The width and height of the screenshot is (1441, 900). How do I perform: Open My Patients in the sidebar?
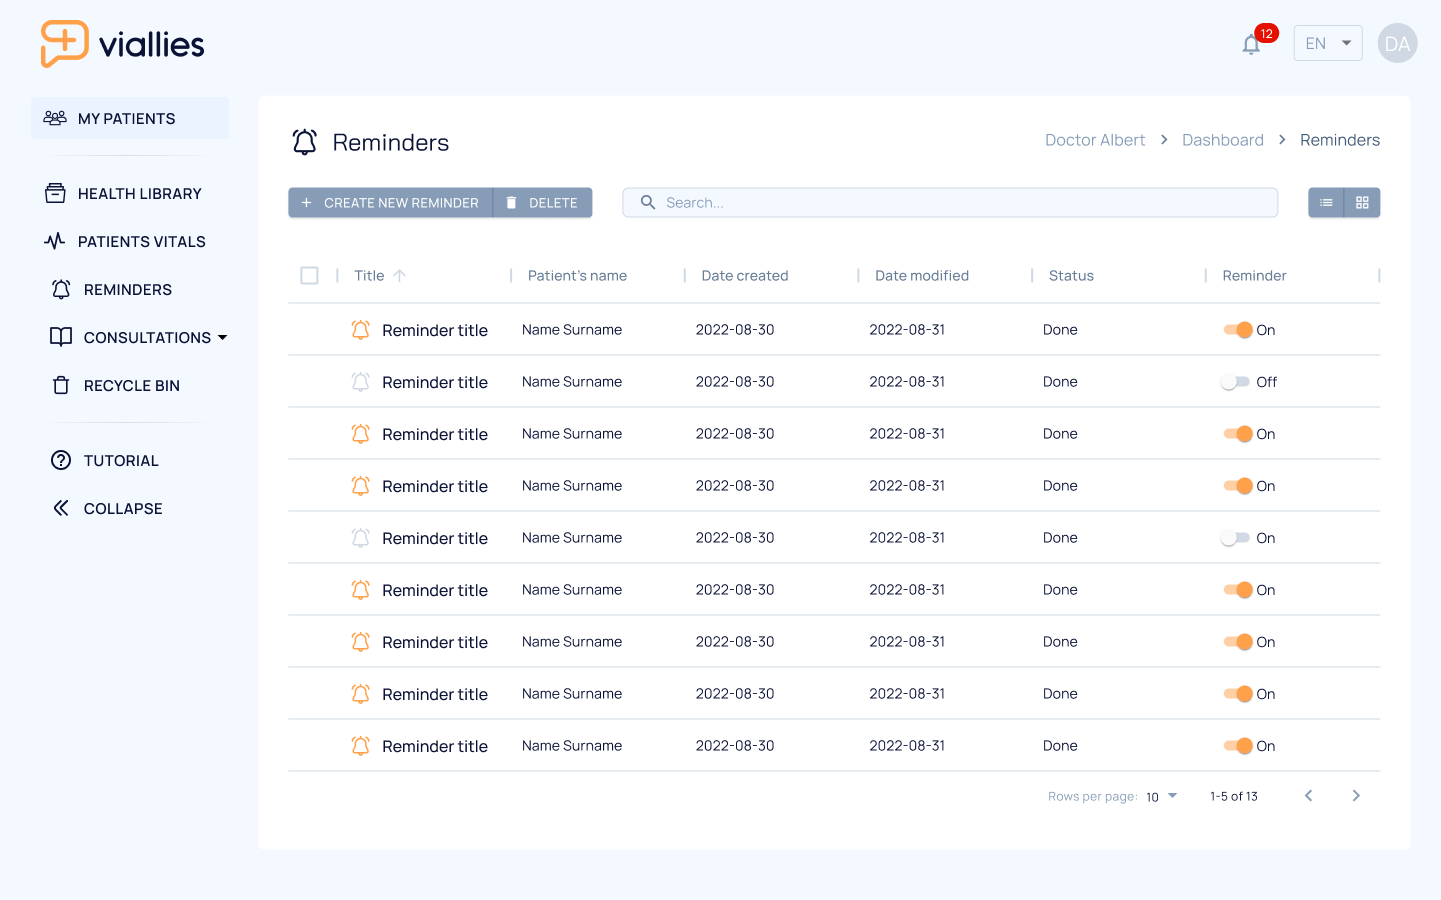pyautogui.click(x=130, y=118)
